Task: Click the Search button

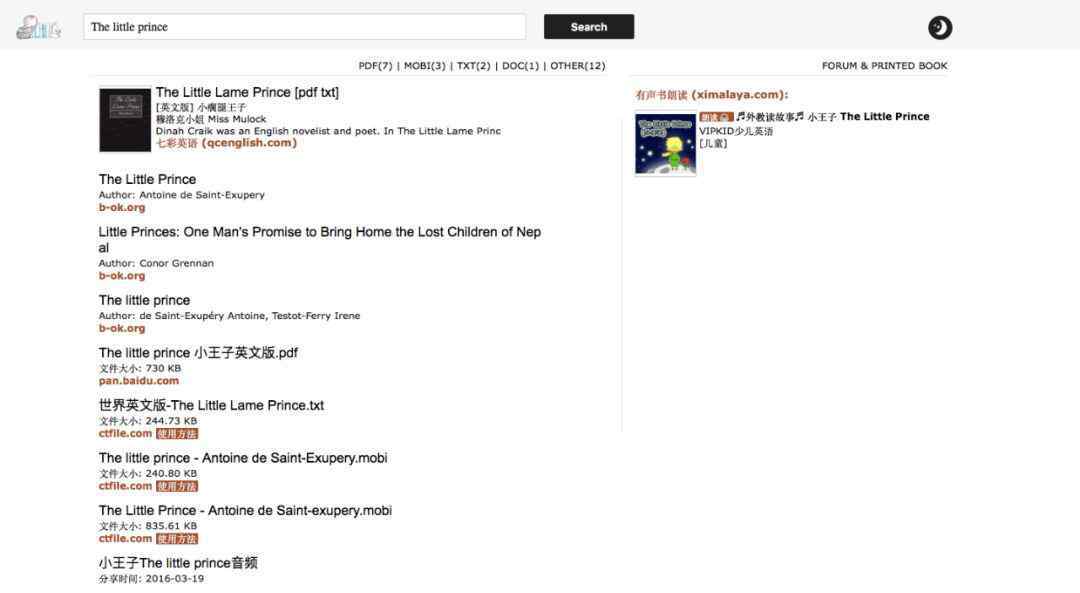Action: pos(589,27)
